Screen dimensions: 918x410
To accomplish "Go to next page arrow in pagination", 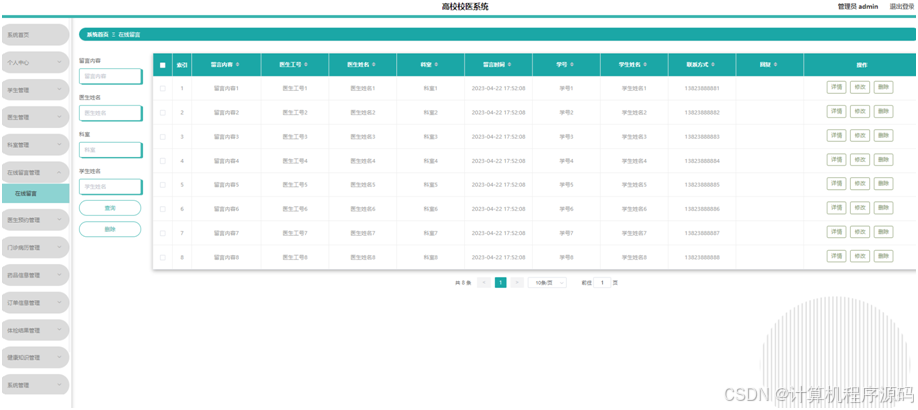I will pyautogui.click(x=517, y=283).
